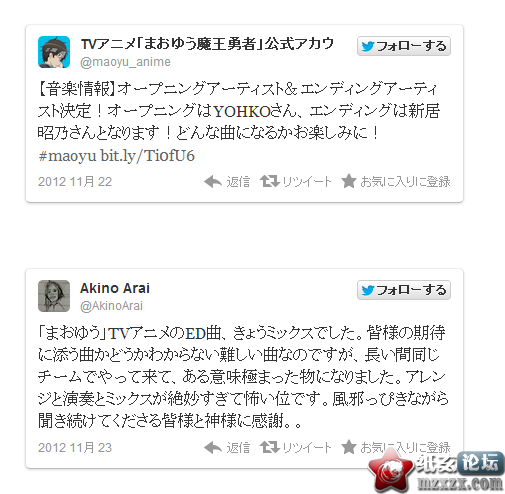Open the 2012 11月 22 timestamp

(75, 182)
